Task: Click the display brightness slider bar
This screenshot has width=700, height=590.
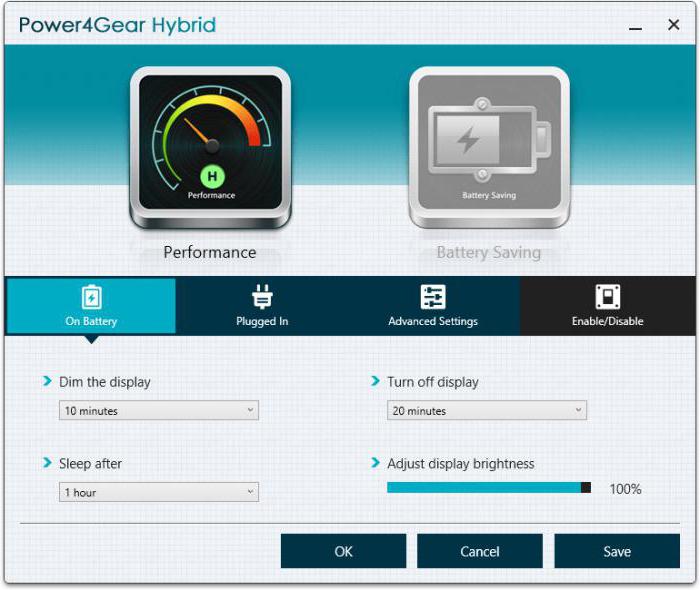Action: 489,488
